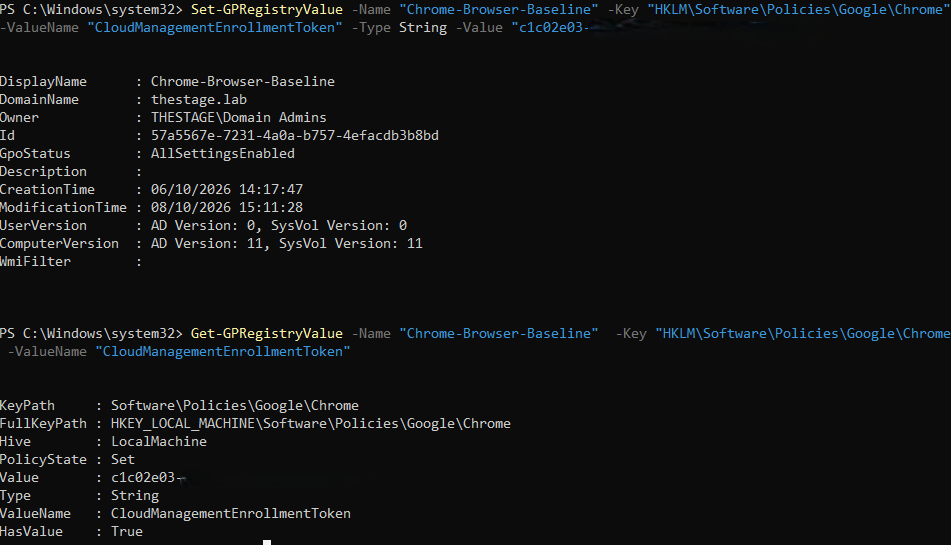This screenshot has width=951, height=545.
Task: Click the ValueName CloudManagementEnrollmentToken output value
Action: click(x=230, y=513)
